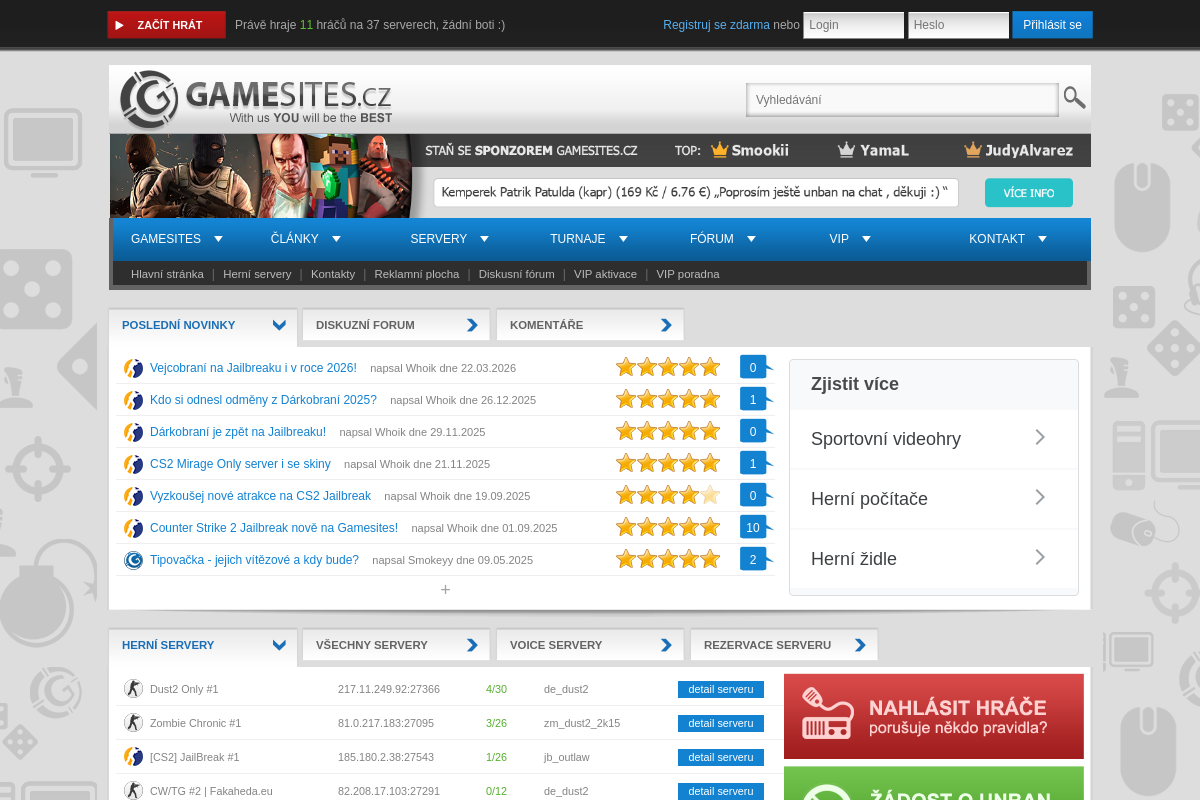This screenshot has width=1200, height=800.
Task: Click the GameSites.cz logo
Action: (255, 99)
